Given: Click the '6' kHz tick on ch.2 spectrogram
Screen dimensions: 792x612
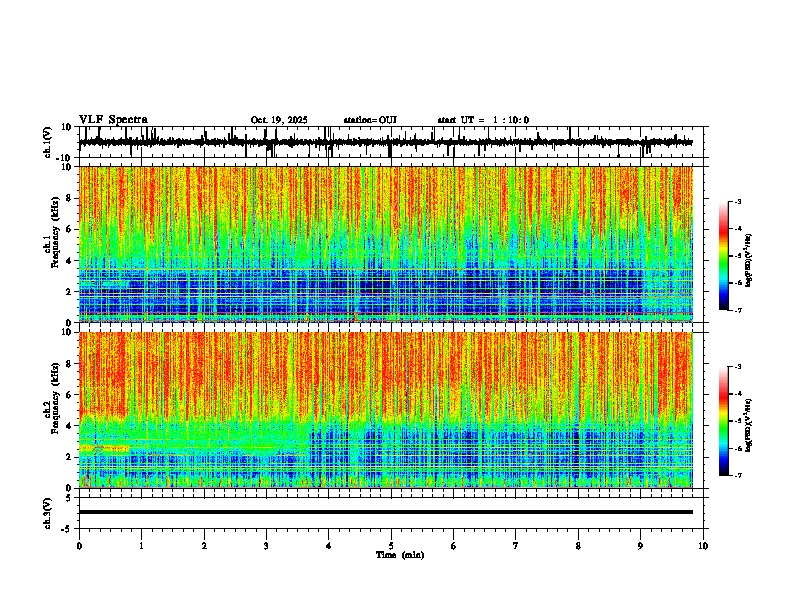Looking at the screenshot, I should click(70, 395).
